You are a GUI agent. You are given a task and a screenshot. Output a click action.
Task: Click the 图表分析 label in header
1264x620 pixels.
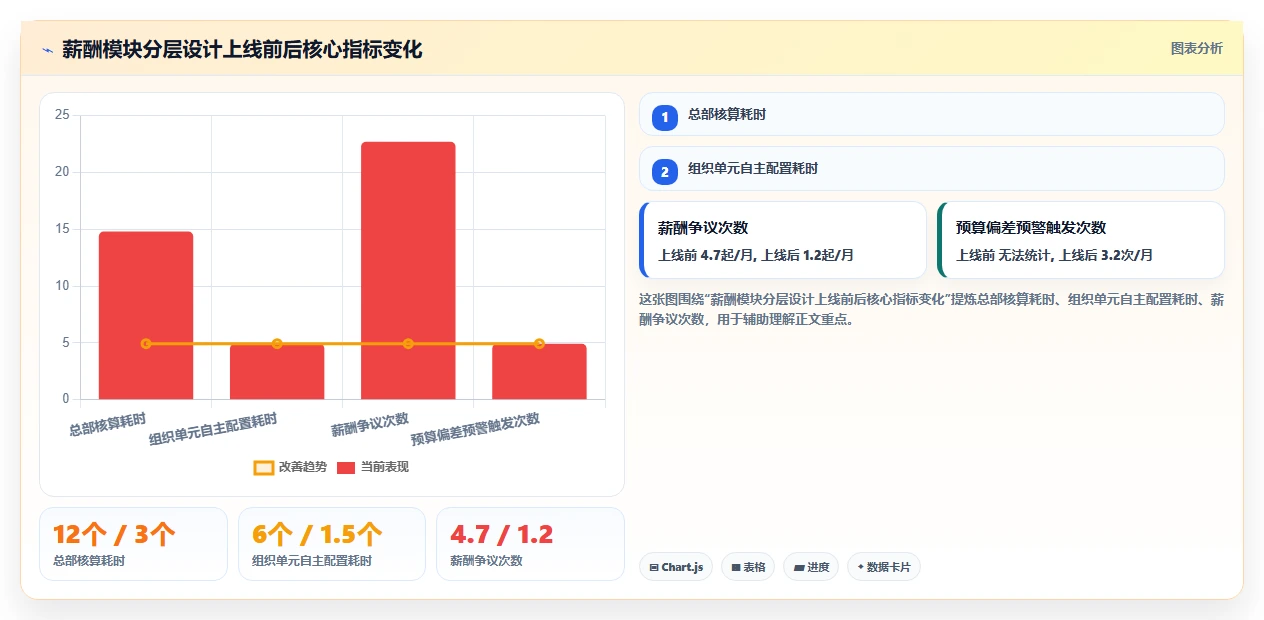click(1196, 48)
